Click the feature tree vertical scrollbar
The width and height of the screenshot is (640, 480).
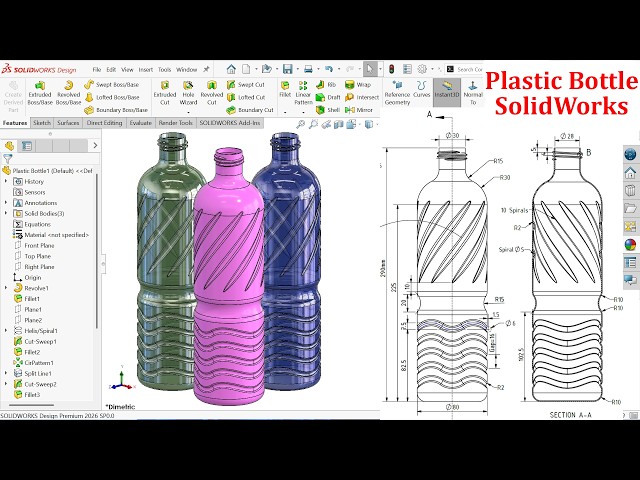click(97, 251)
